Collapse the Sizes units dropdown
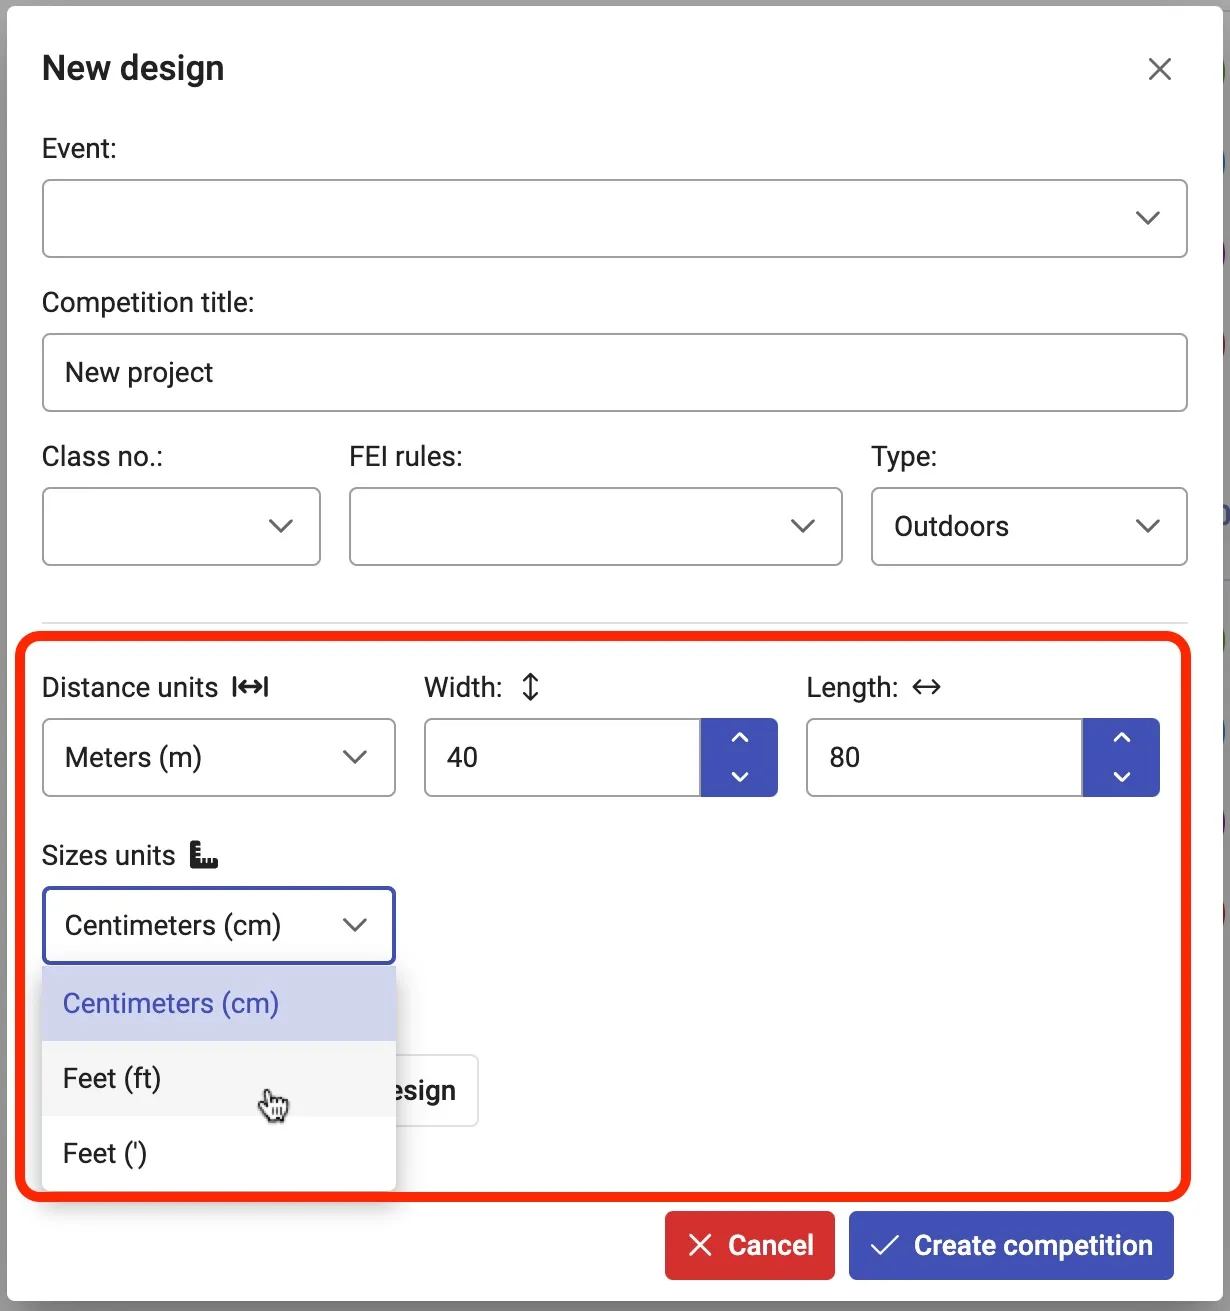 coord(218,925)
